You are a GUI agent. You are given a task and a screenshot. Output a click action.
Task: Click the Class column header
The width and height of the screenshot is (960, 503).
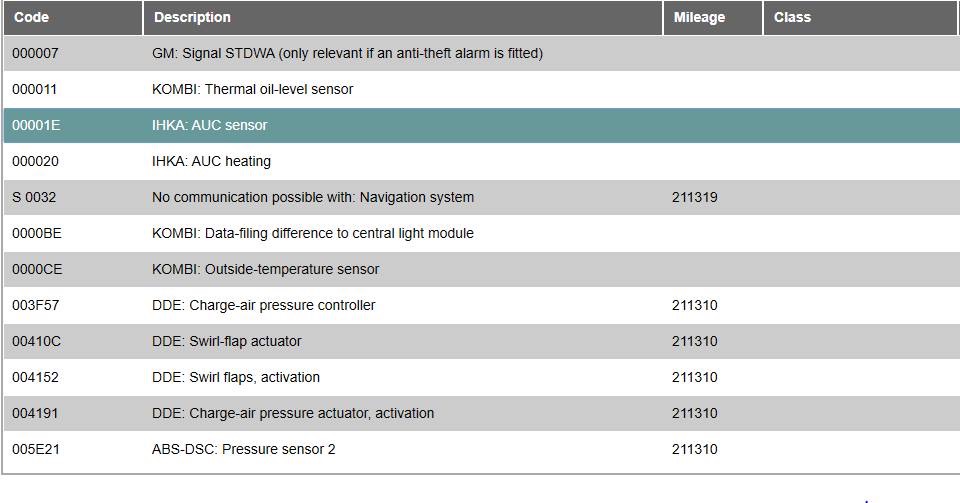coord(861,18)
